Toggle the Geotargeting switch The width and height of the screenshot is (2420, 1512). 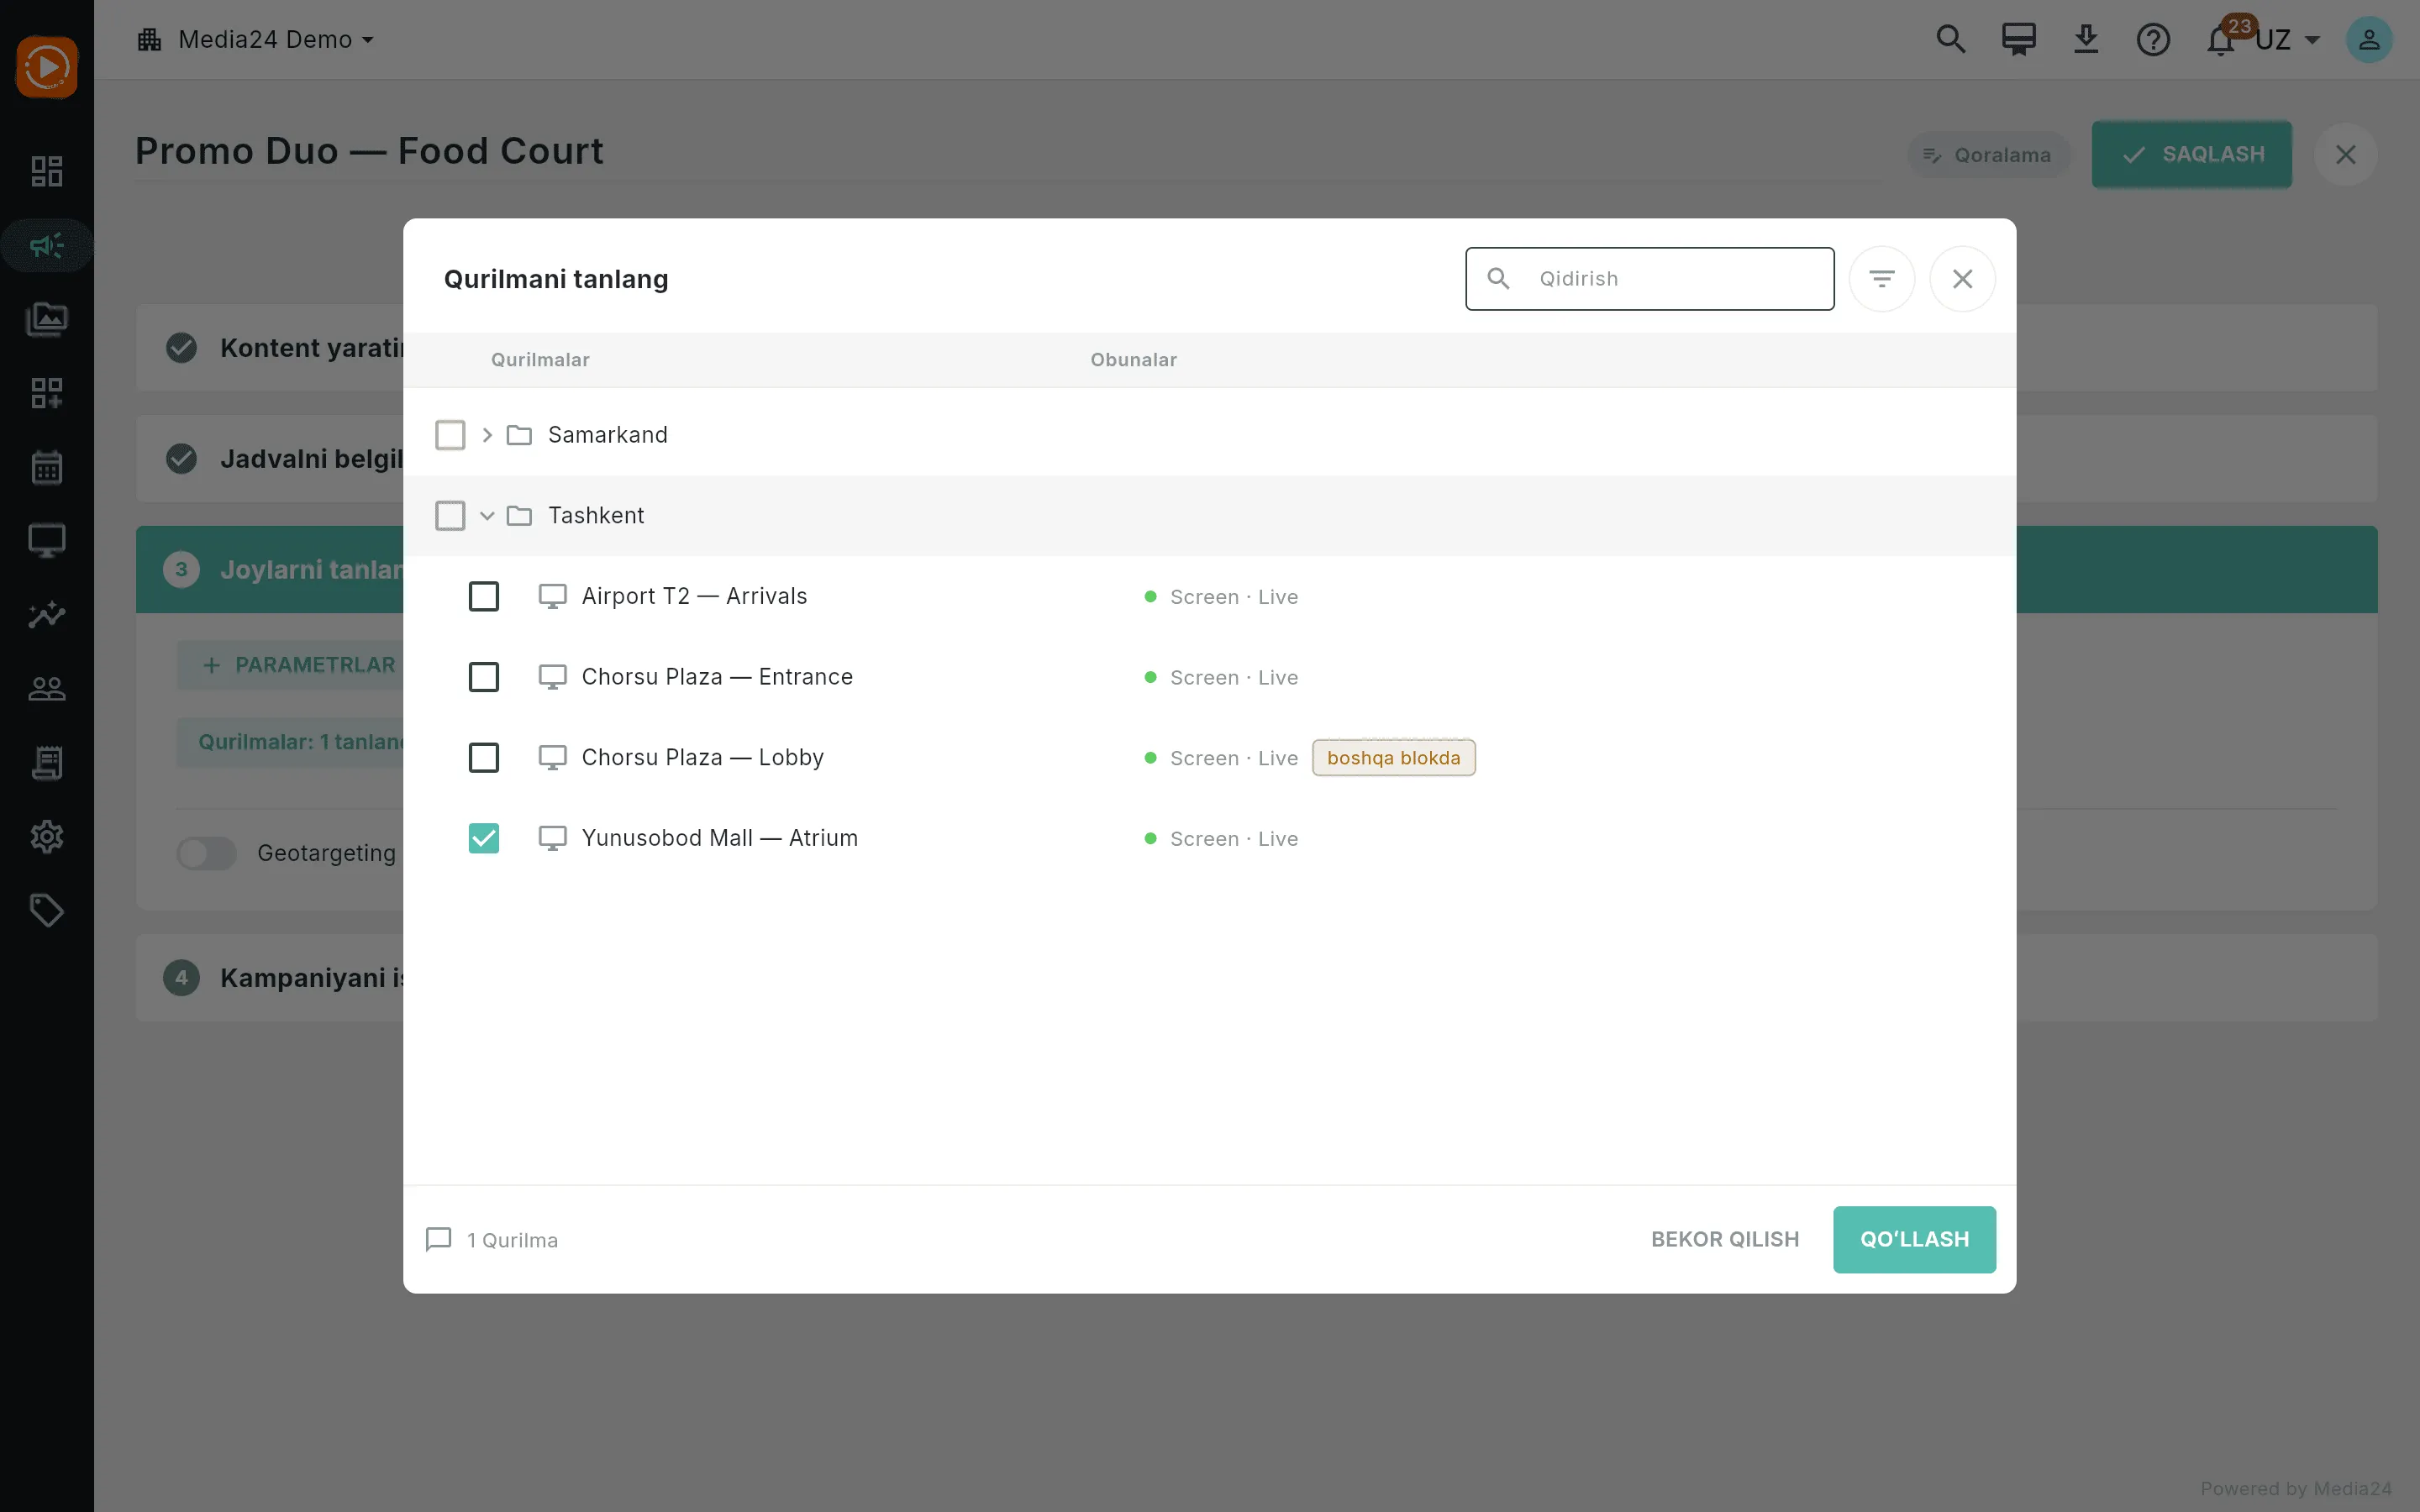click(x=207, y=853)
